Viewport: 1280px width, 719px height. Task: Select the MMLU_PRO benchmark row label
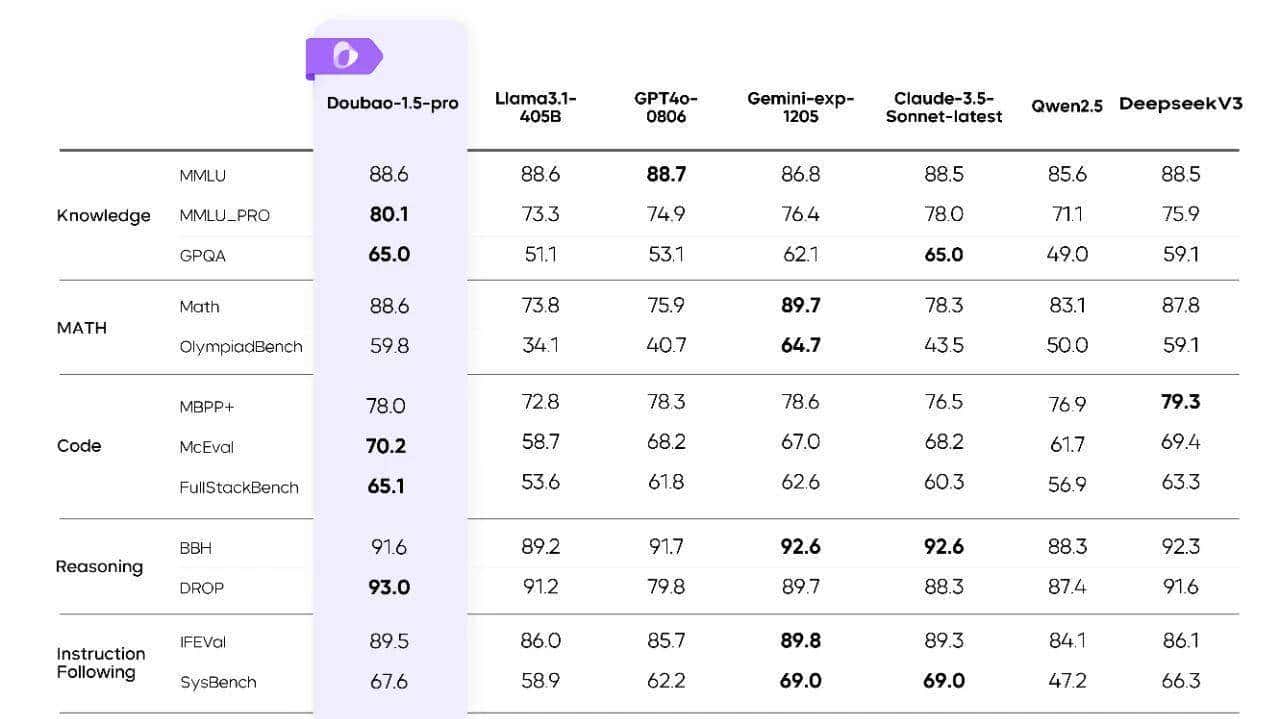[224, 216]
